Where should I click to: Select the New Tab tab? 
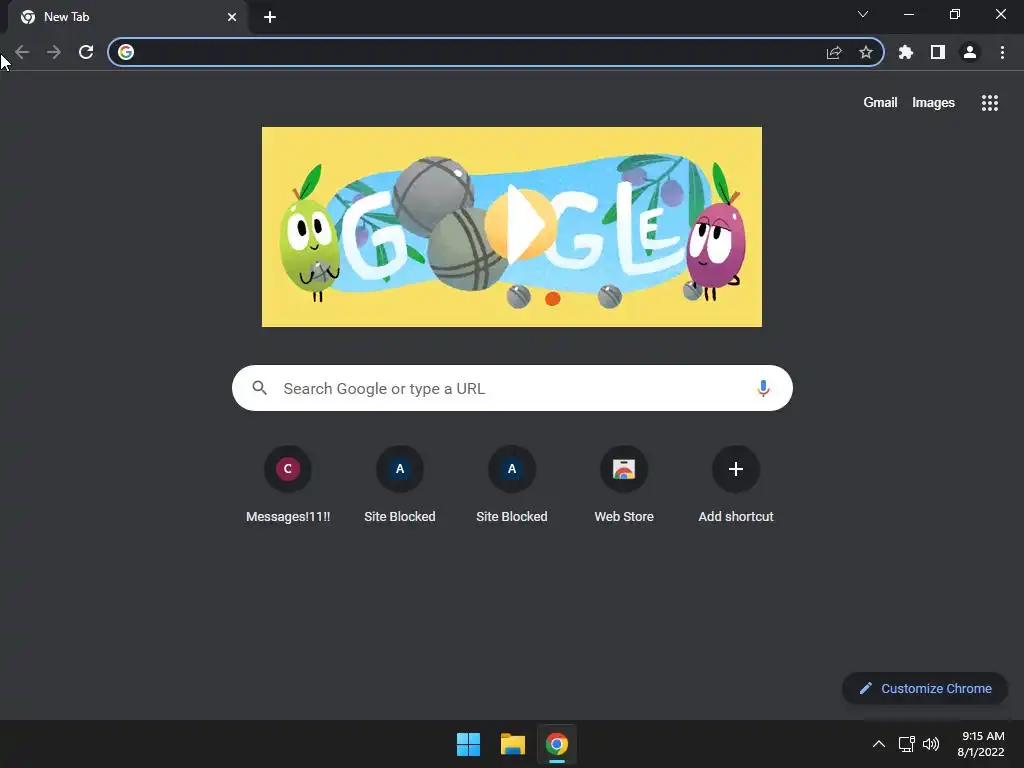click(127, 17)
